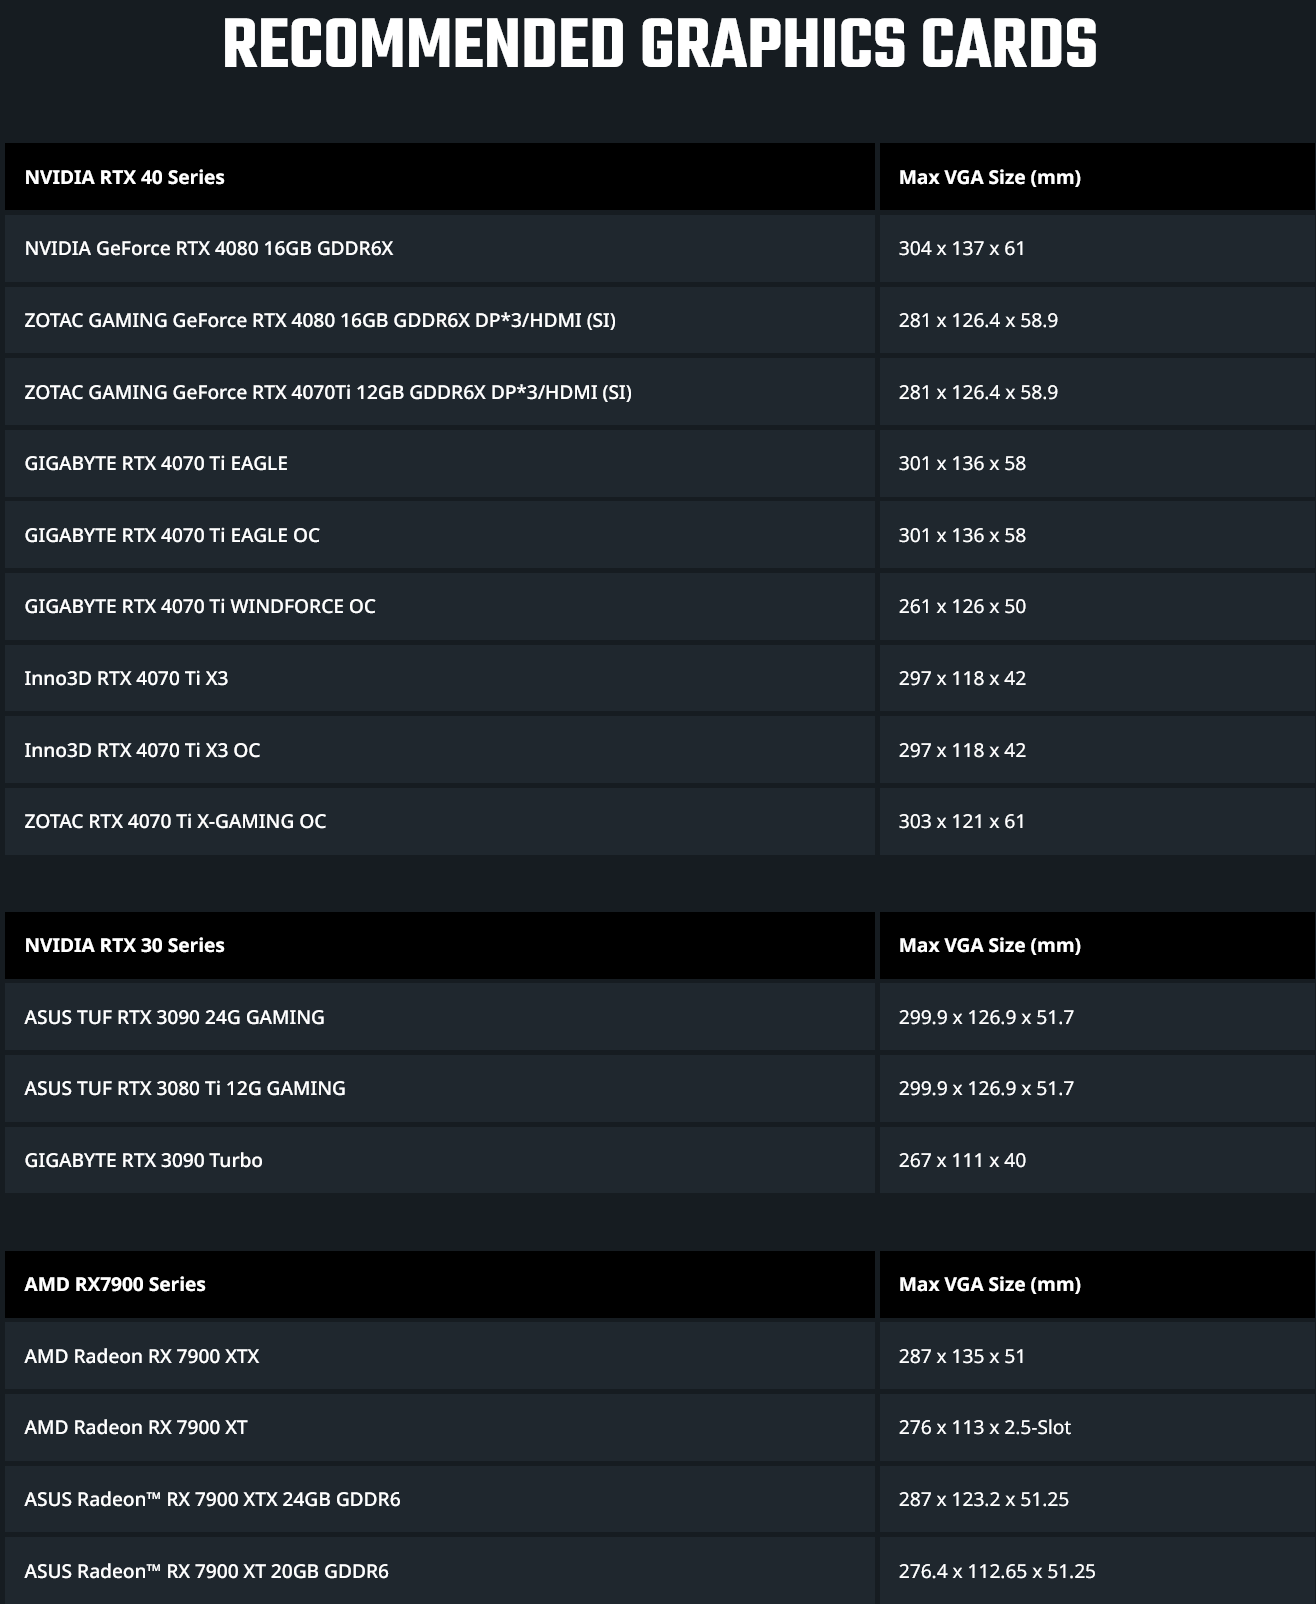
Task: Click the 304 x 137 x 61 size cell
Action: (x=1097, y=248)
